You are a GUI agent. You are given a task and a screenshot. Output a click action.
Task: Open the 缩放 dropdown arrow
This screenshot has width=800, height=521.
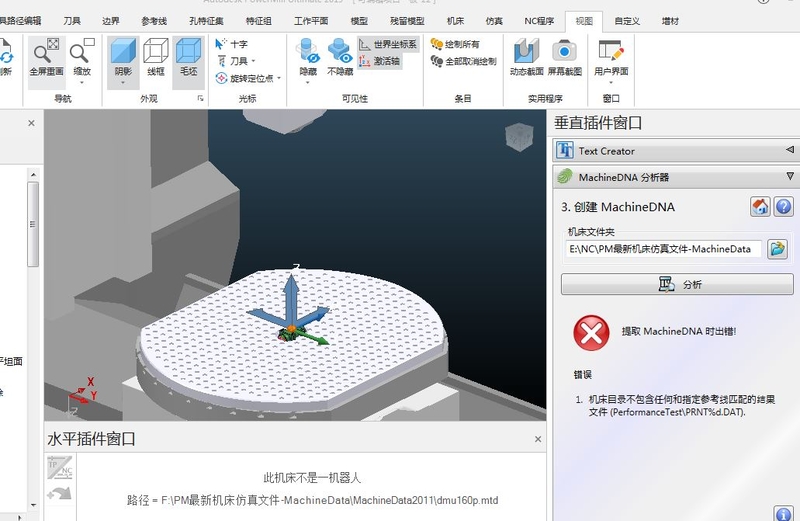(82, 82)
